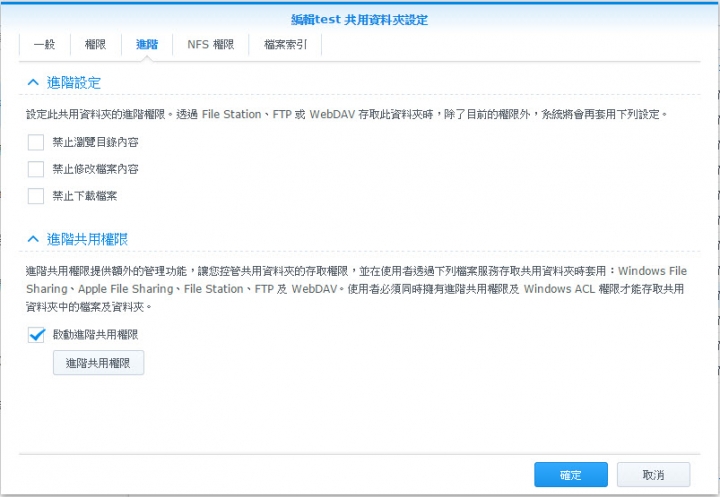Image resolution: width=720 pixels, height=497 pixels.
Task: Cancel with the 取消 button
Action: [x=653, y=475]
